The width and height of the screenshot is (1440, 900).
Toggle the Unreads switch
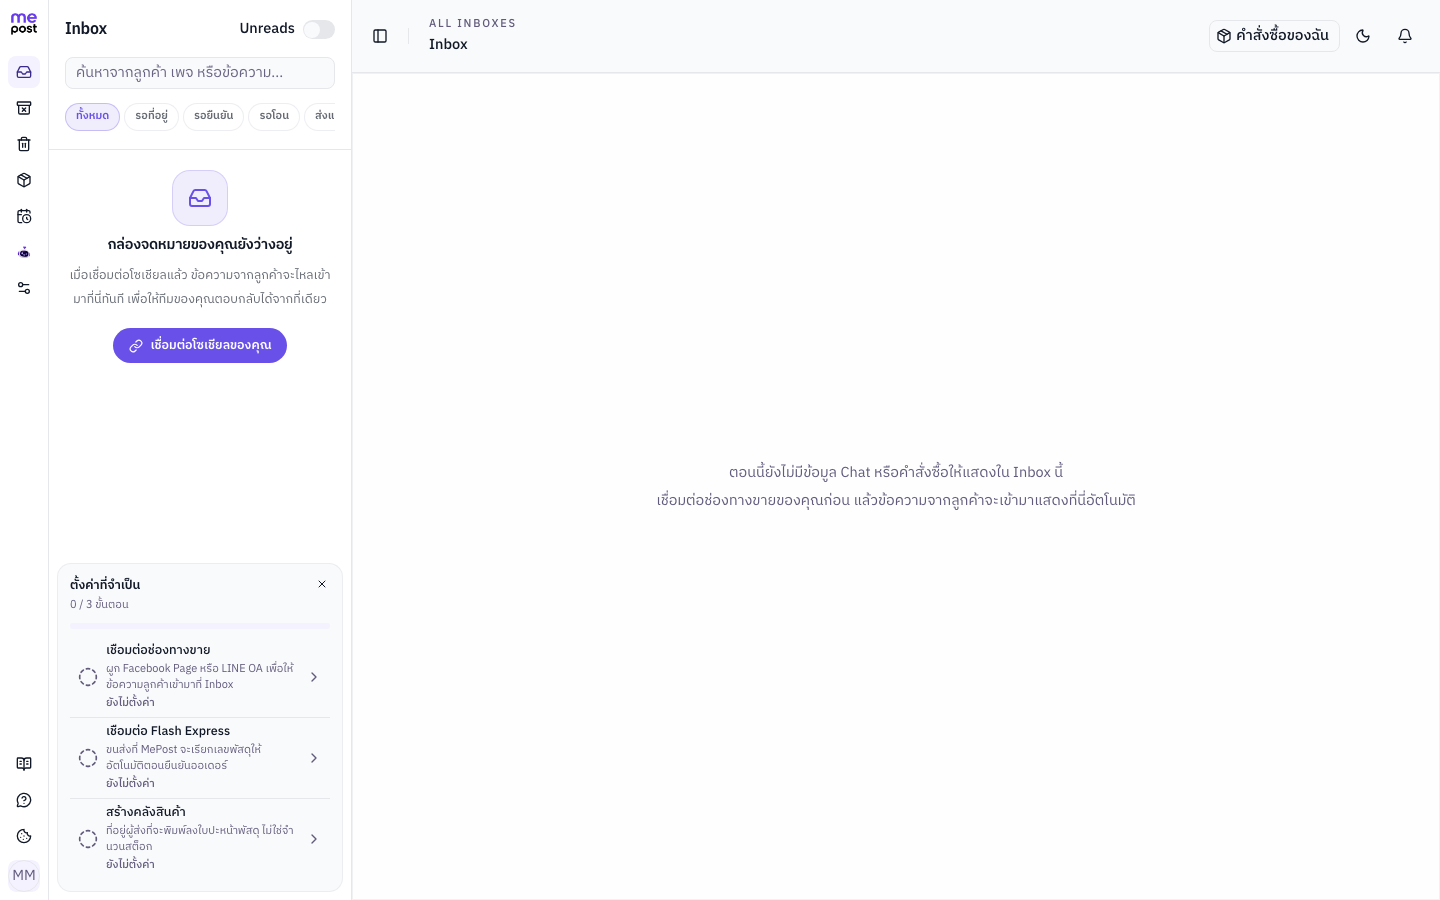tap(319, 29)
